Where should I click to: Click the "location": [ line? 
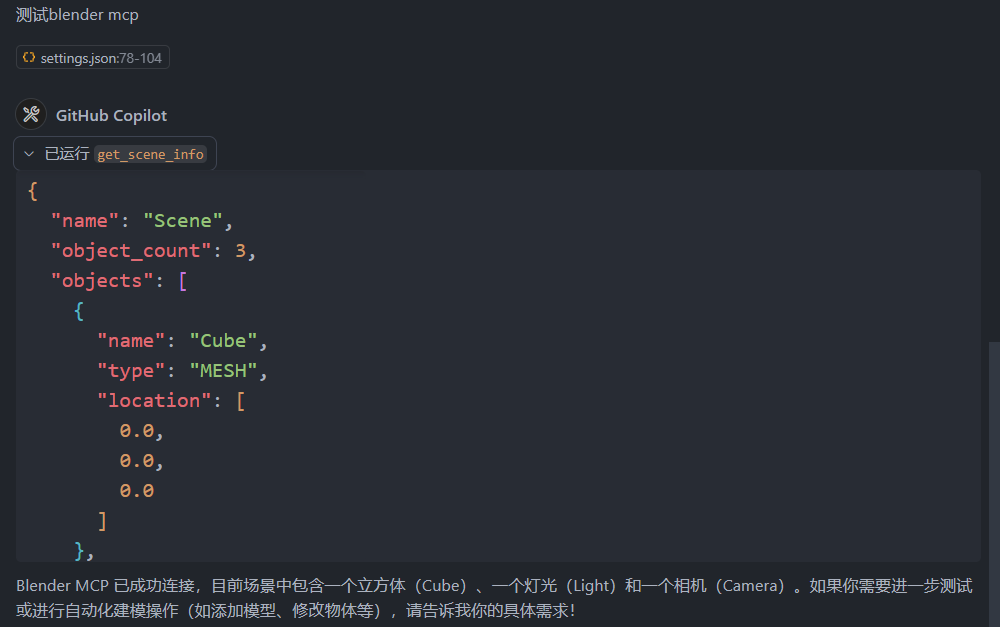point(171,401)
